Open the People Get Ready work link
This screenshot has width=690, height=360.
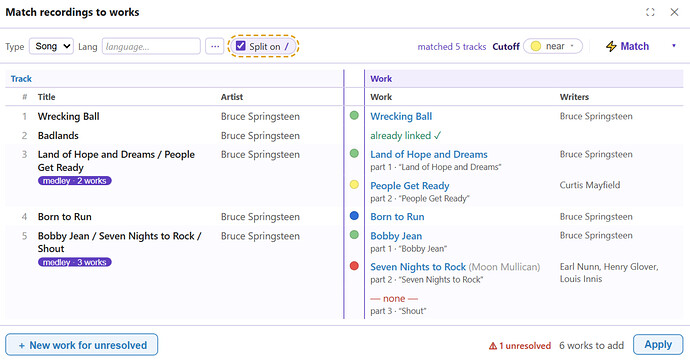pyautogui.click(x=410, y=186)
